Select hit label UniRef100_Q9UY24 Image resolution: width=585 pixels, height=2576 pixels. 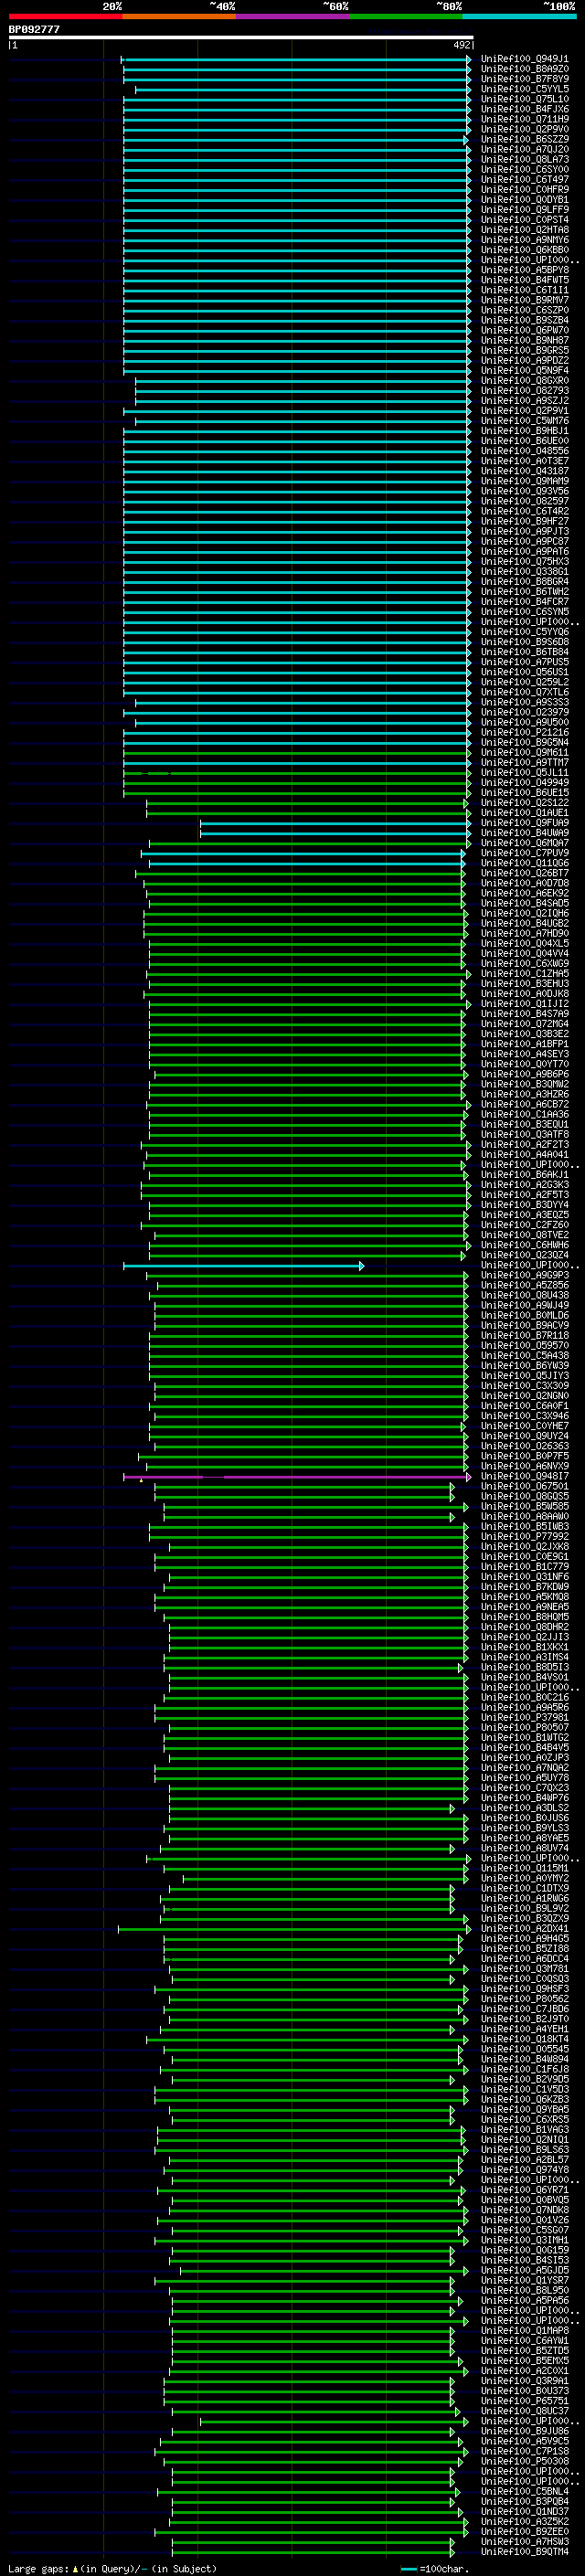click(525, 1437)
